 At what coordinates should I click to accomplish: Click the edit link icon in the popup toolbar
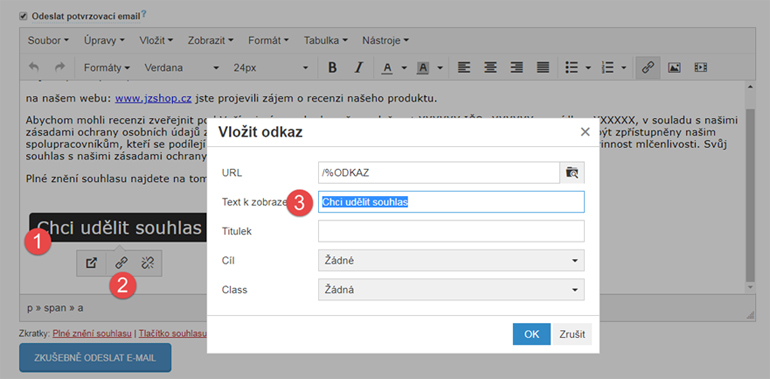[x=121, y=263]
